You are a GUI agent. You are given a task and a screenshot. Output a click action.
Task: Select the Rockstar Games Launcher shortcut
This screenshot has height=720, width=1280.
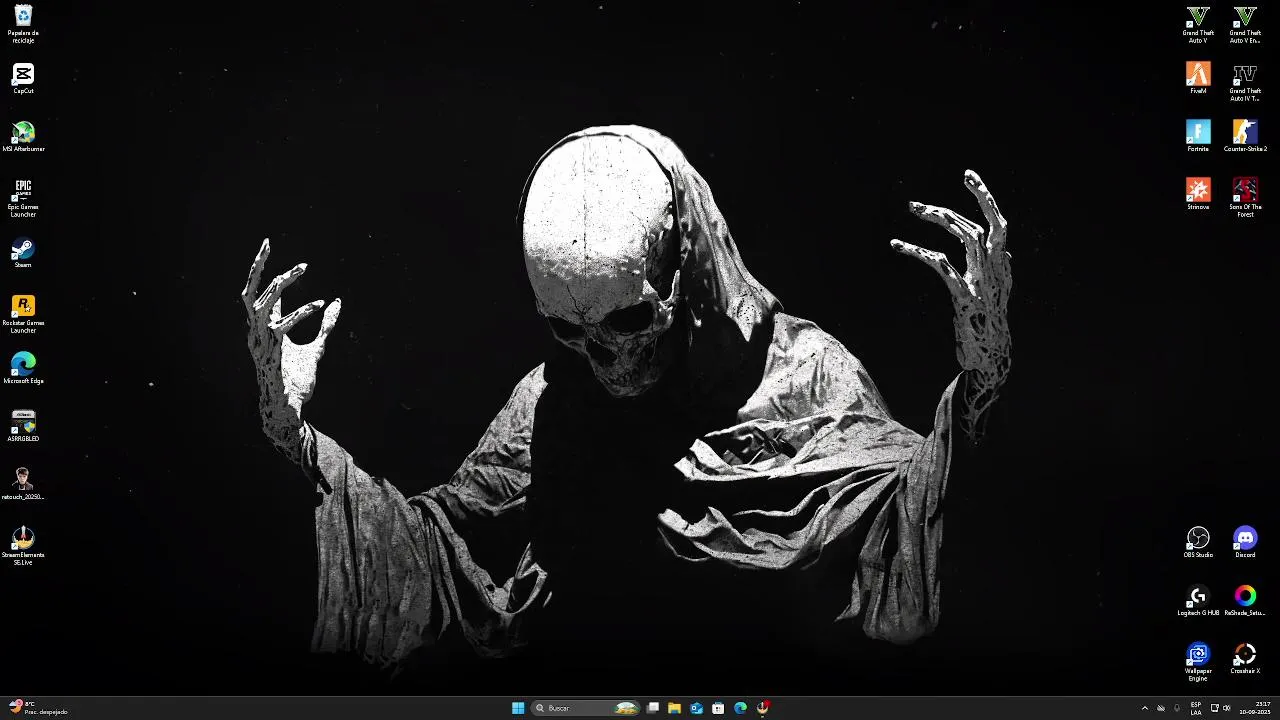tap(23, 314)
